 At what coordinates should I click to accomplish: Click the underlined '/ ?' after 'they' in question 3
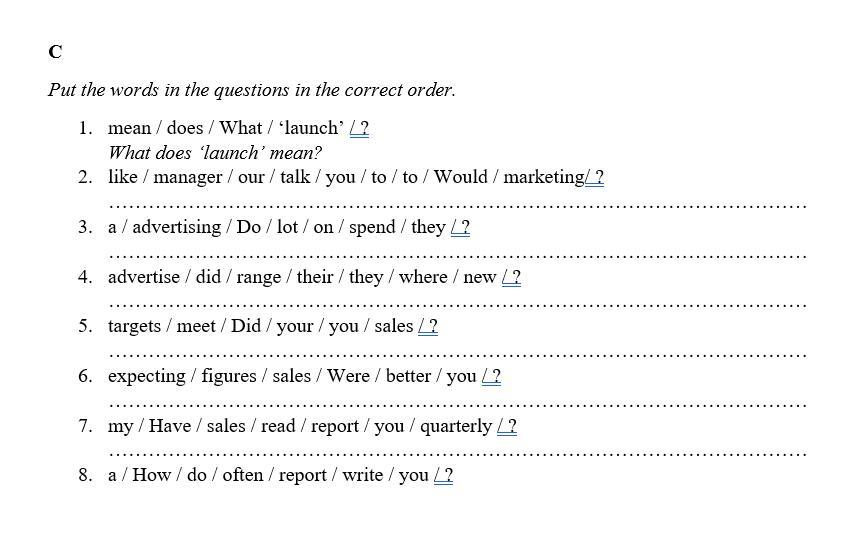pyautogui.click(x=460, y=227)
